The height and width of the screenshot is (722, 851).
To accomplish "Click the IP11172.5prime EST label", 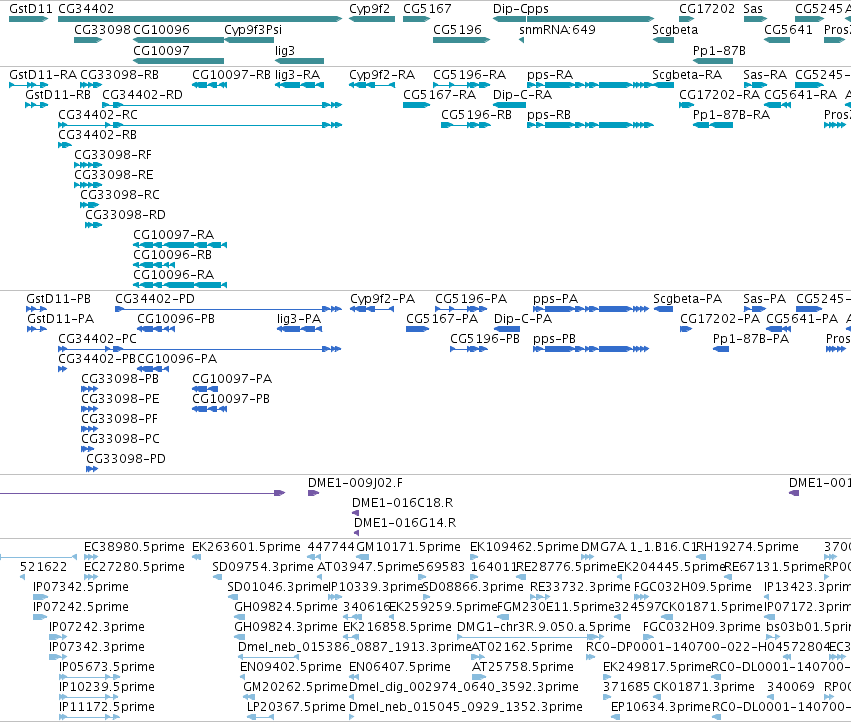I will pyautogui.click(x=107, y=707).
